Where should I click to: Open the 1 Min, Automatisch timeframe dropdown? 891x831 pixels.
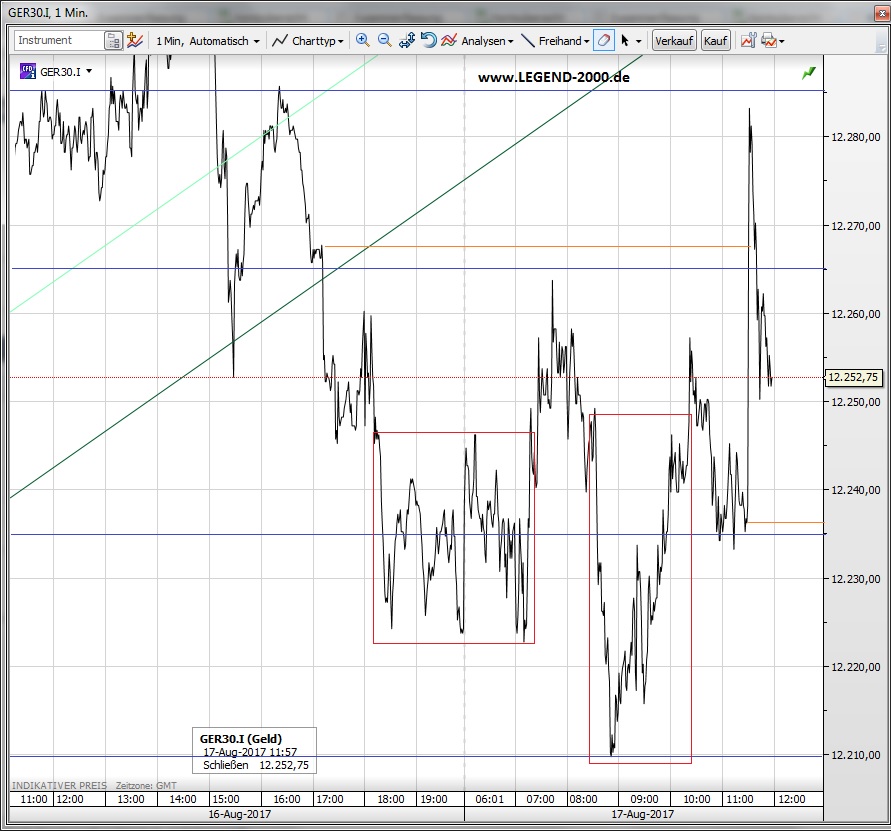click(208, 41)
